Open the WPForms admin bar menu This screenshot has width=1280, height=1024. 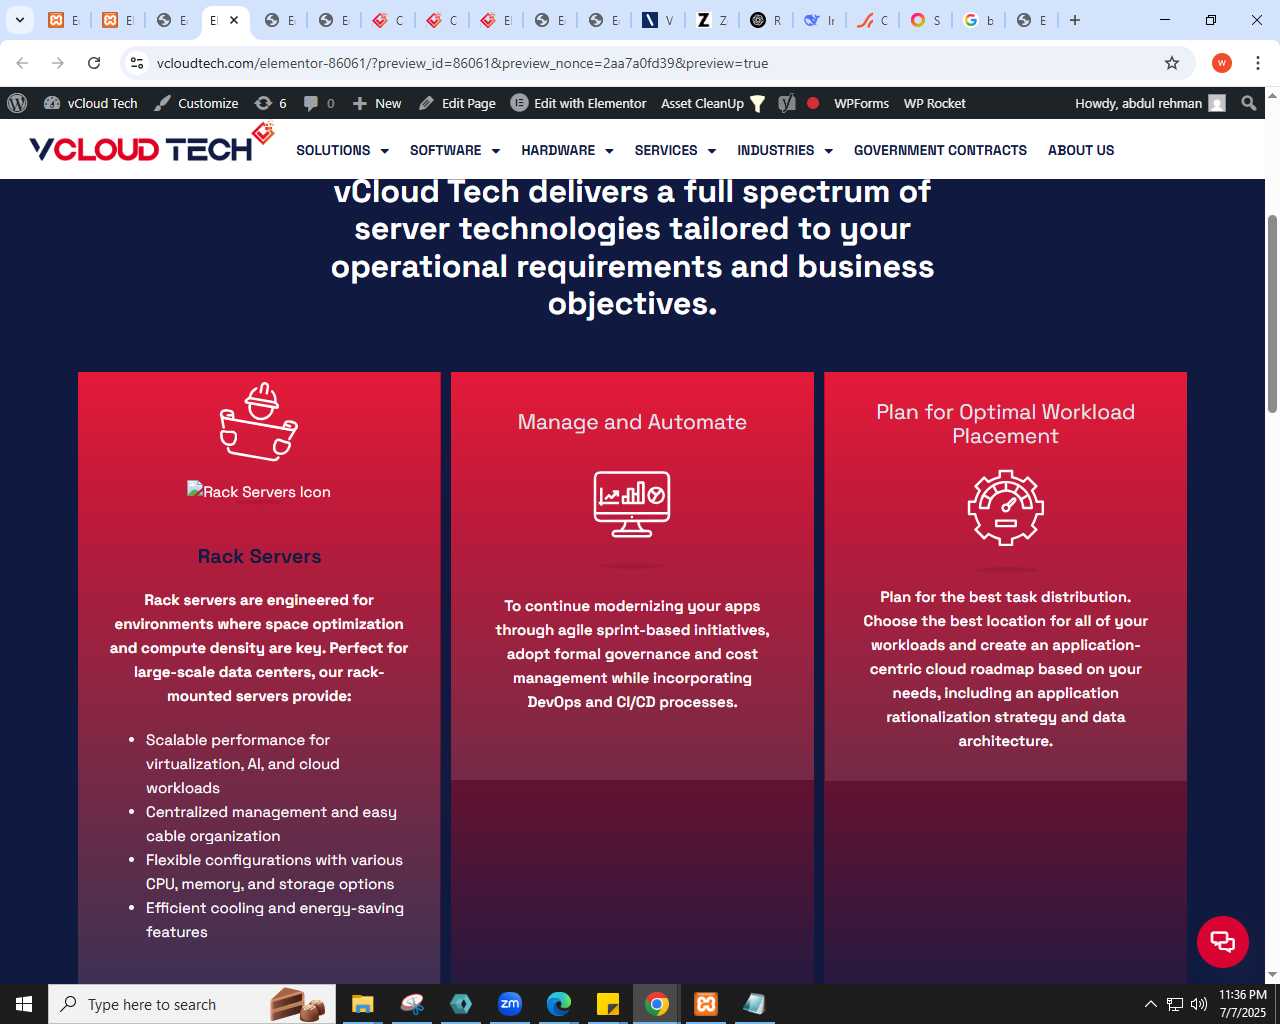pos(861,103)
